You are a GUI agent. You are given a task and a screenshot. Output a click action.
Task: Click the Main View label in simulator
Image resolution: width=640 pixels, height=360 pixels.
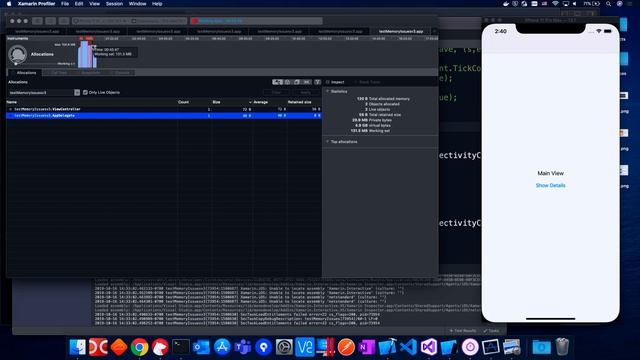(x=550, y=173)
